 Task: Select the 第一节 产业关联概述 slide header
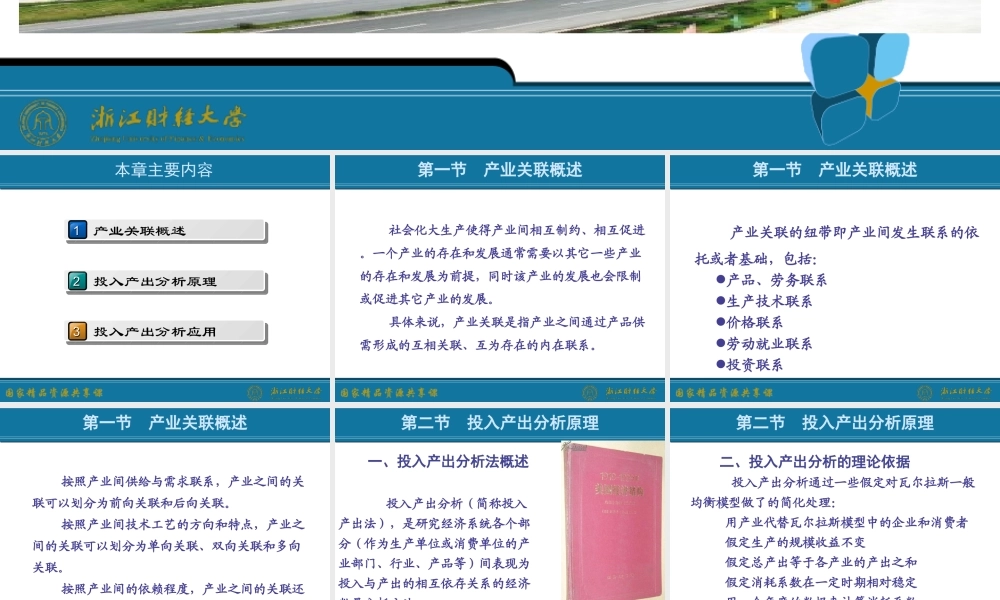(x=499, y=170)
